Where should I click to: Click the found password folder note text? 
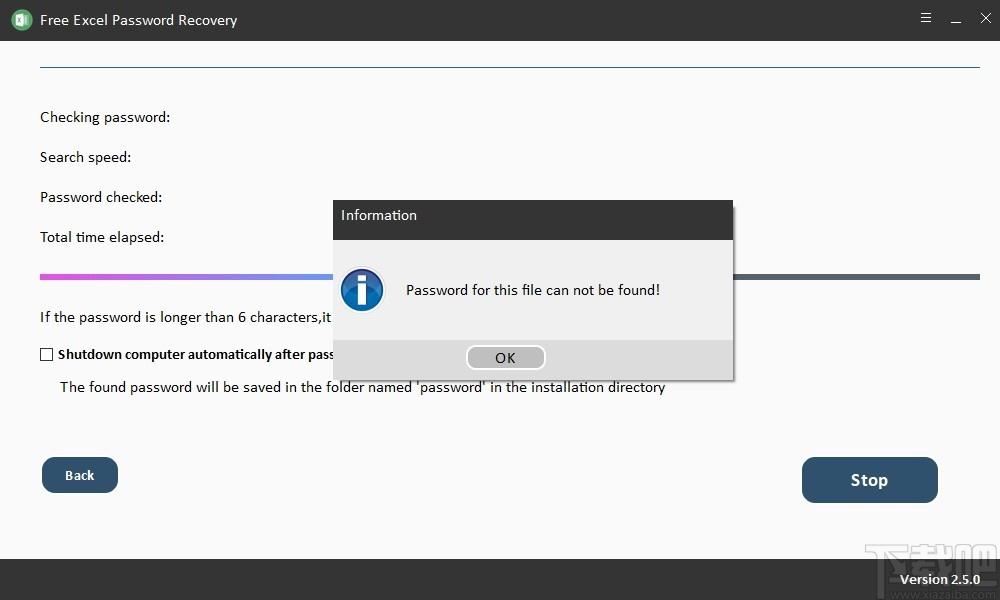[362, 387]
